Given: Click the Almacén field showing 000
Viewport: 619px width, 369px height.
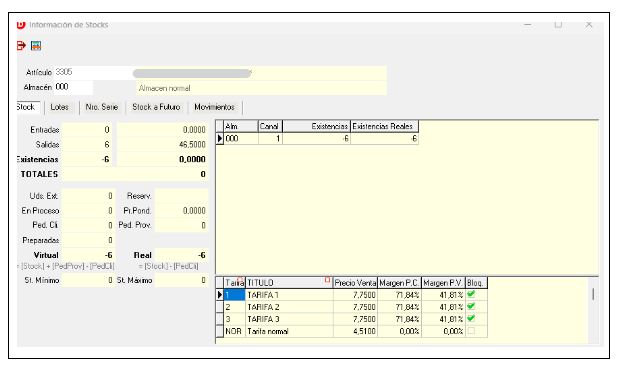Looking at the screenshot, I should [73, 87].
